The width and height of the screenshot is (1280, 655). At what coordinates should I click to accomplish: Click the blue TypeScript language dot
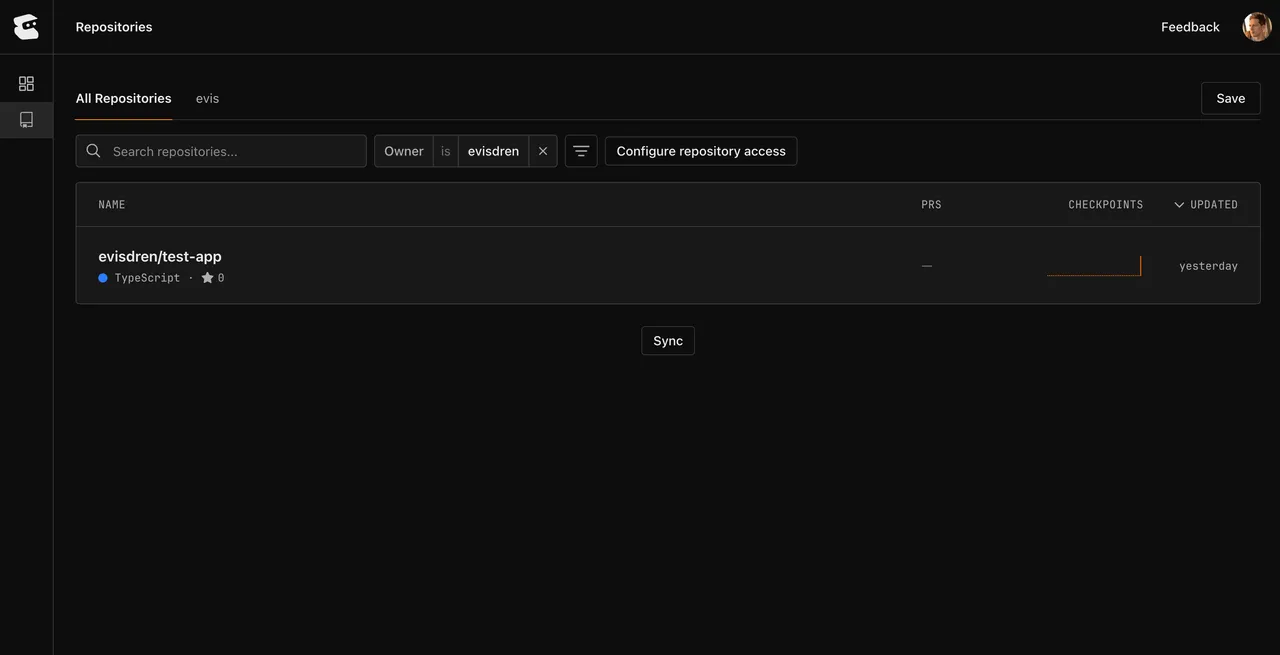(x=103, y=278)
